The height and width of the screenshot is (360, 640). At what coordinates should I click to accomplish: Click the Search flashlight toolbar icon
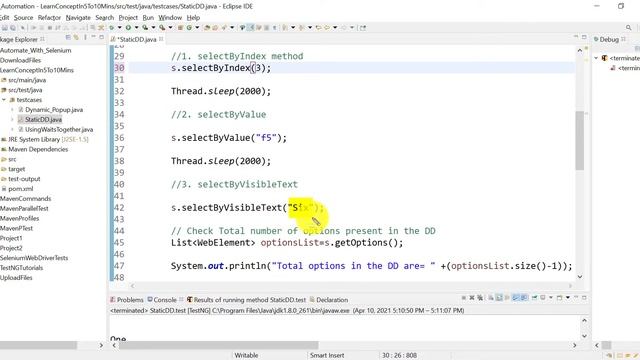tap(224, 28)
